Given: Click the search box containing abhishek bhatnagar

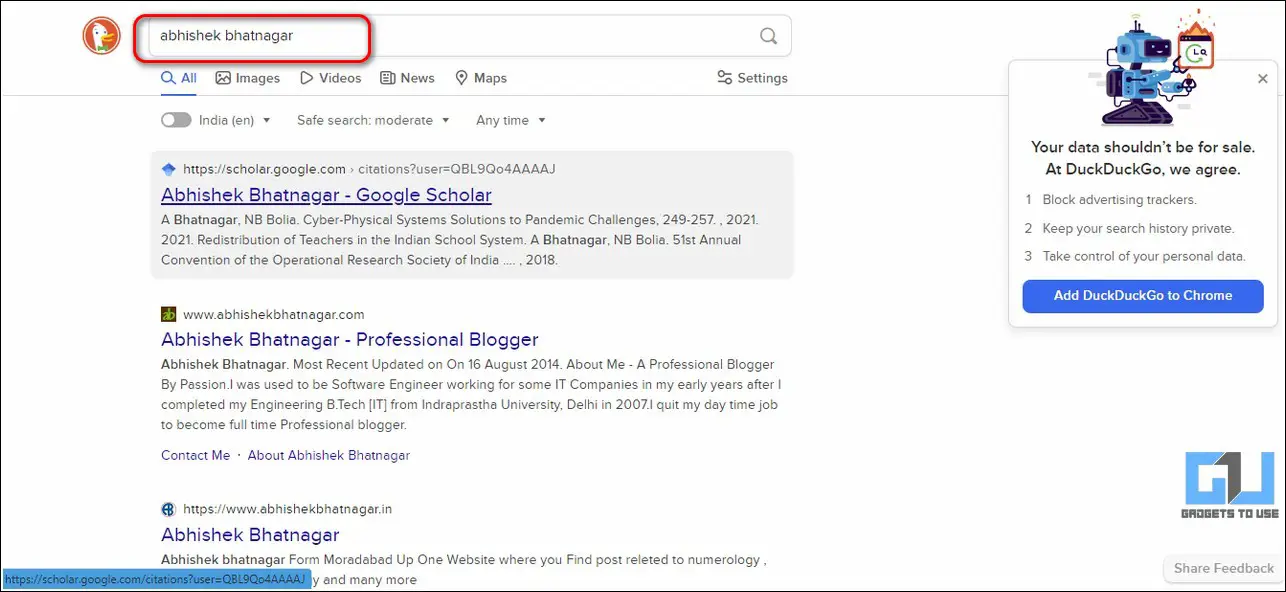Looking at the screenshot, I should coord(470,36).
